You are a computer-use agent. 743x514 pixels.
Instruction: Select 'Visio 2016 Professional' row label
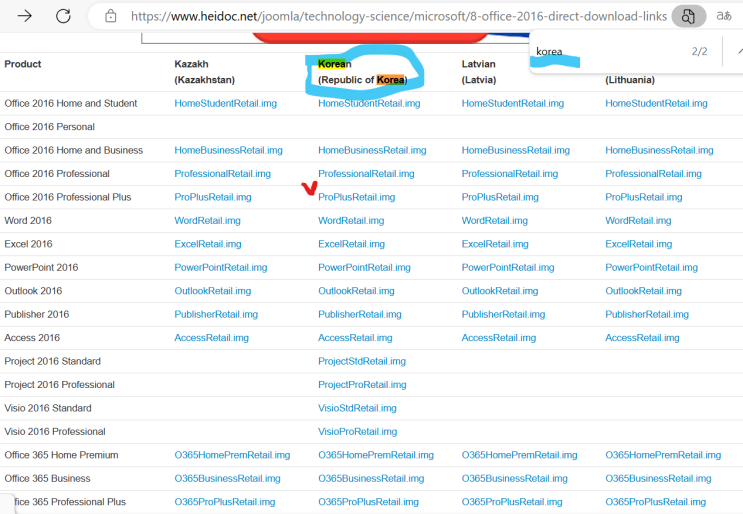click(x=55, y=432)
